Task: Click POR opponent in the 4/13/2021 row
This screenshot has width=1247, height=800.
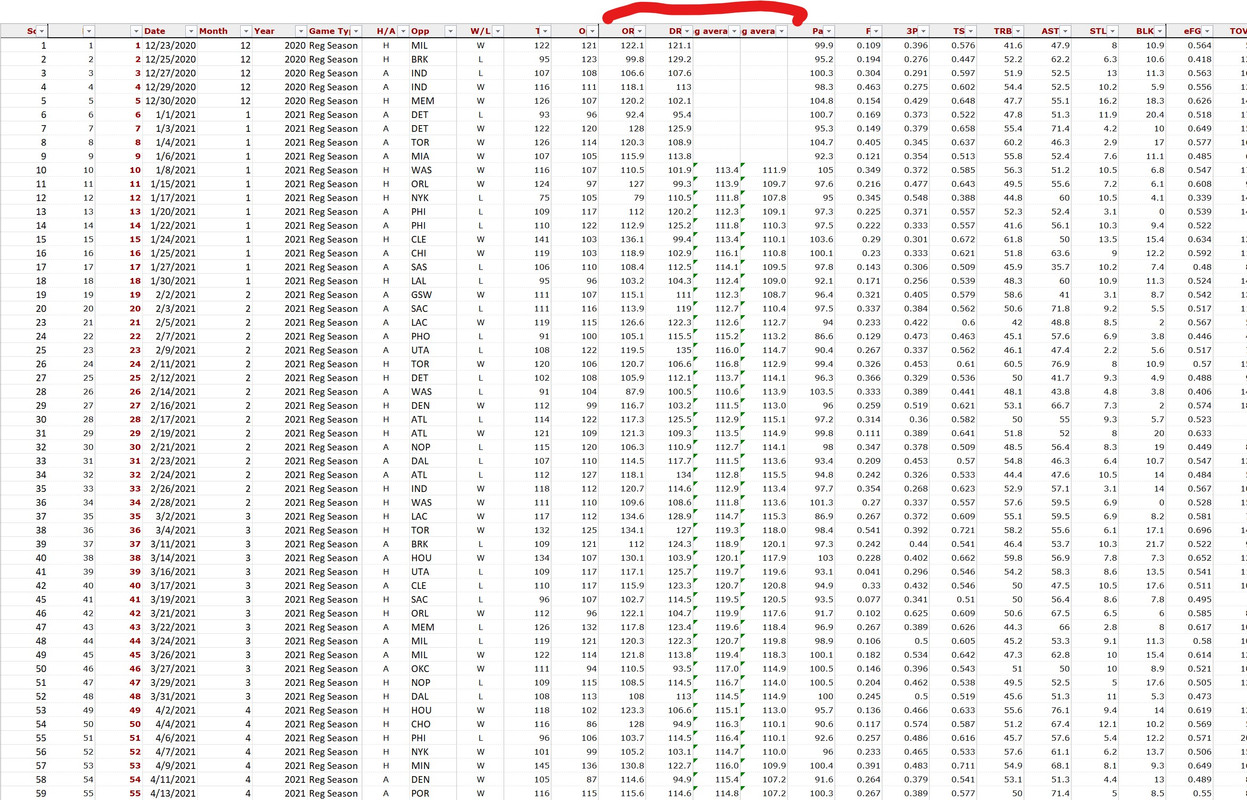Action: [433, 794]
